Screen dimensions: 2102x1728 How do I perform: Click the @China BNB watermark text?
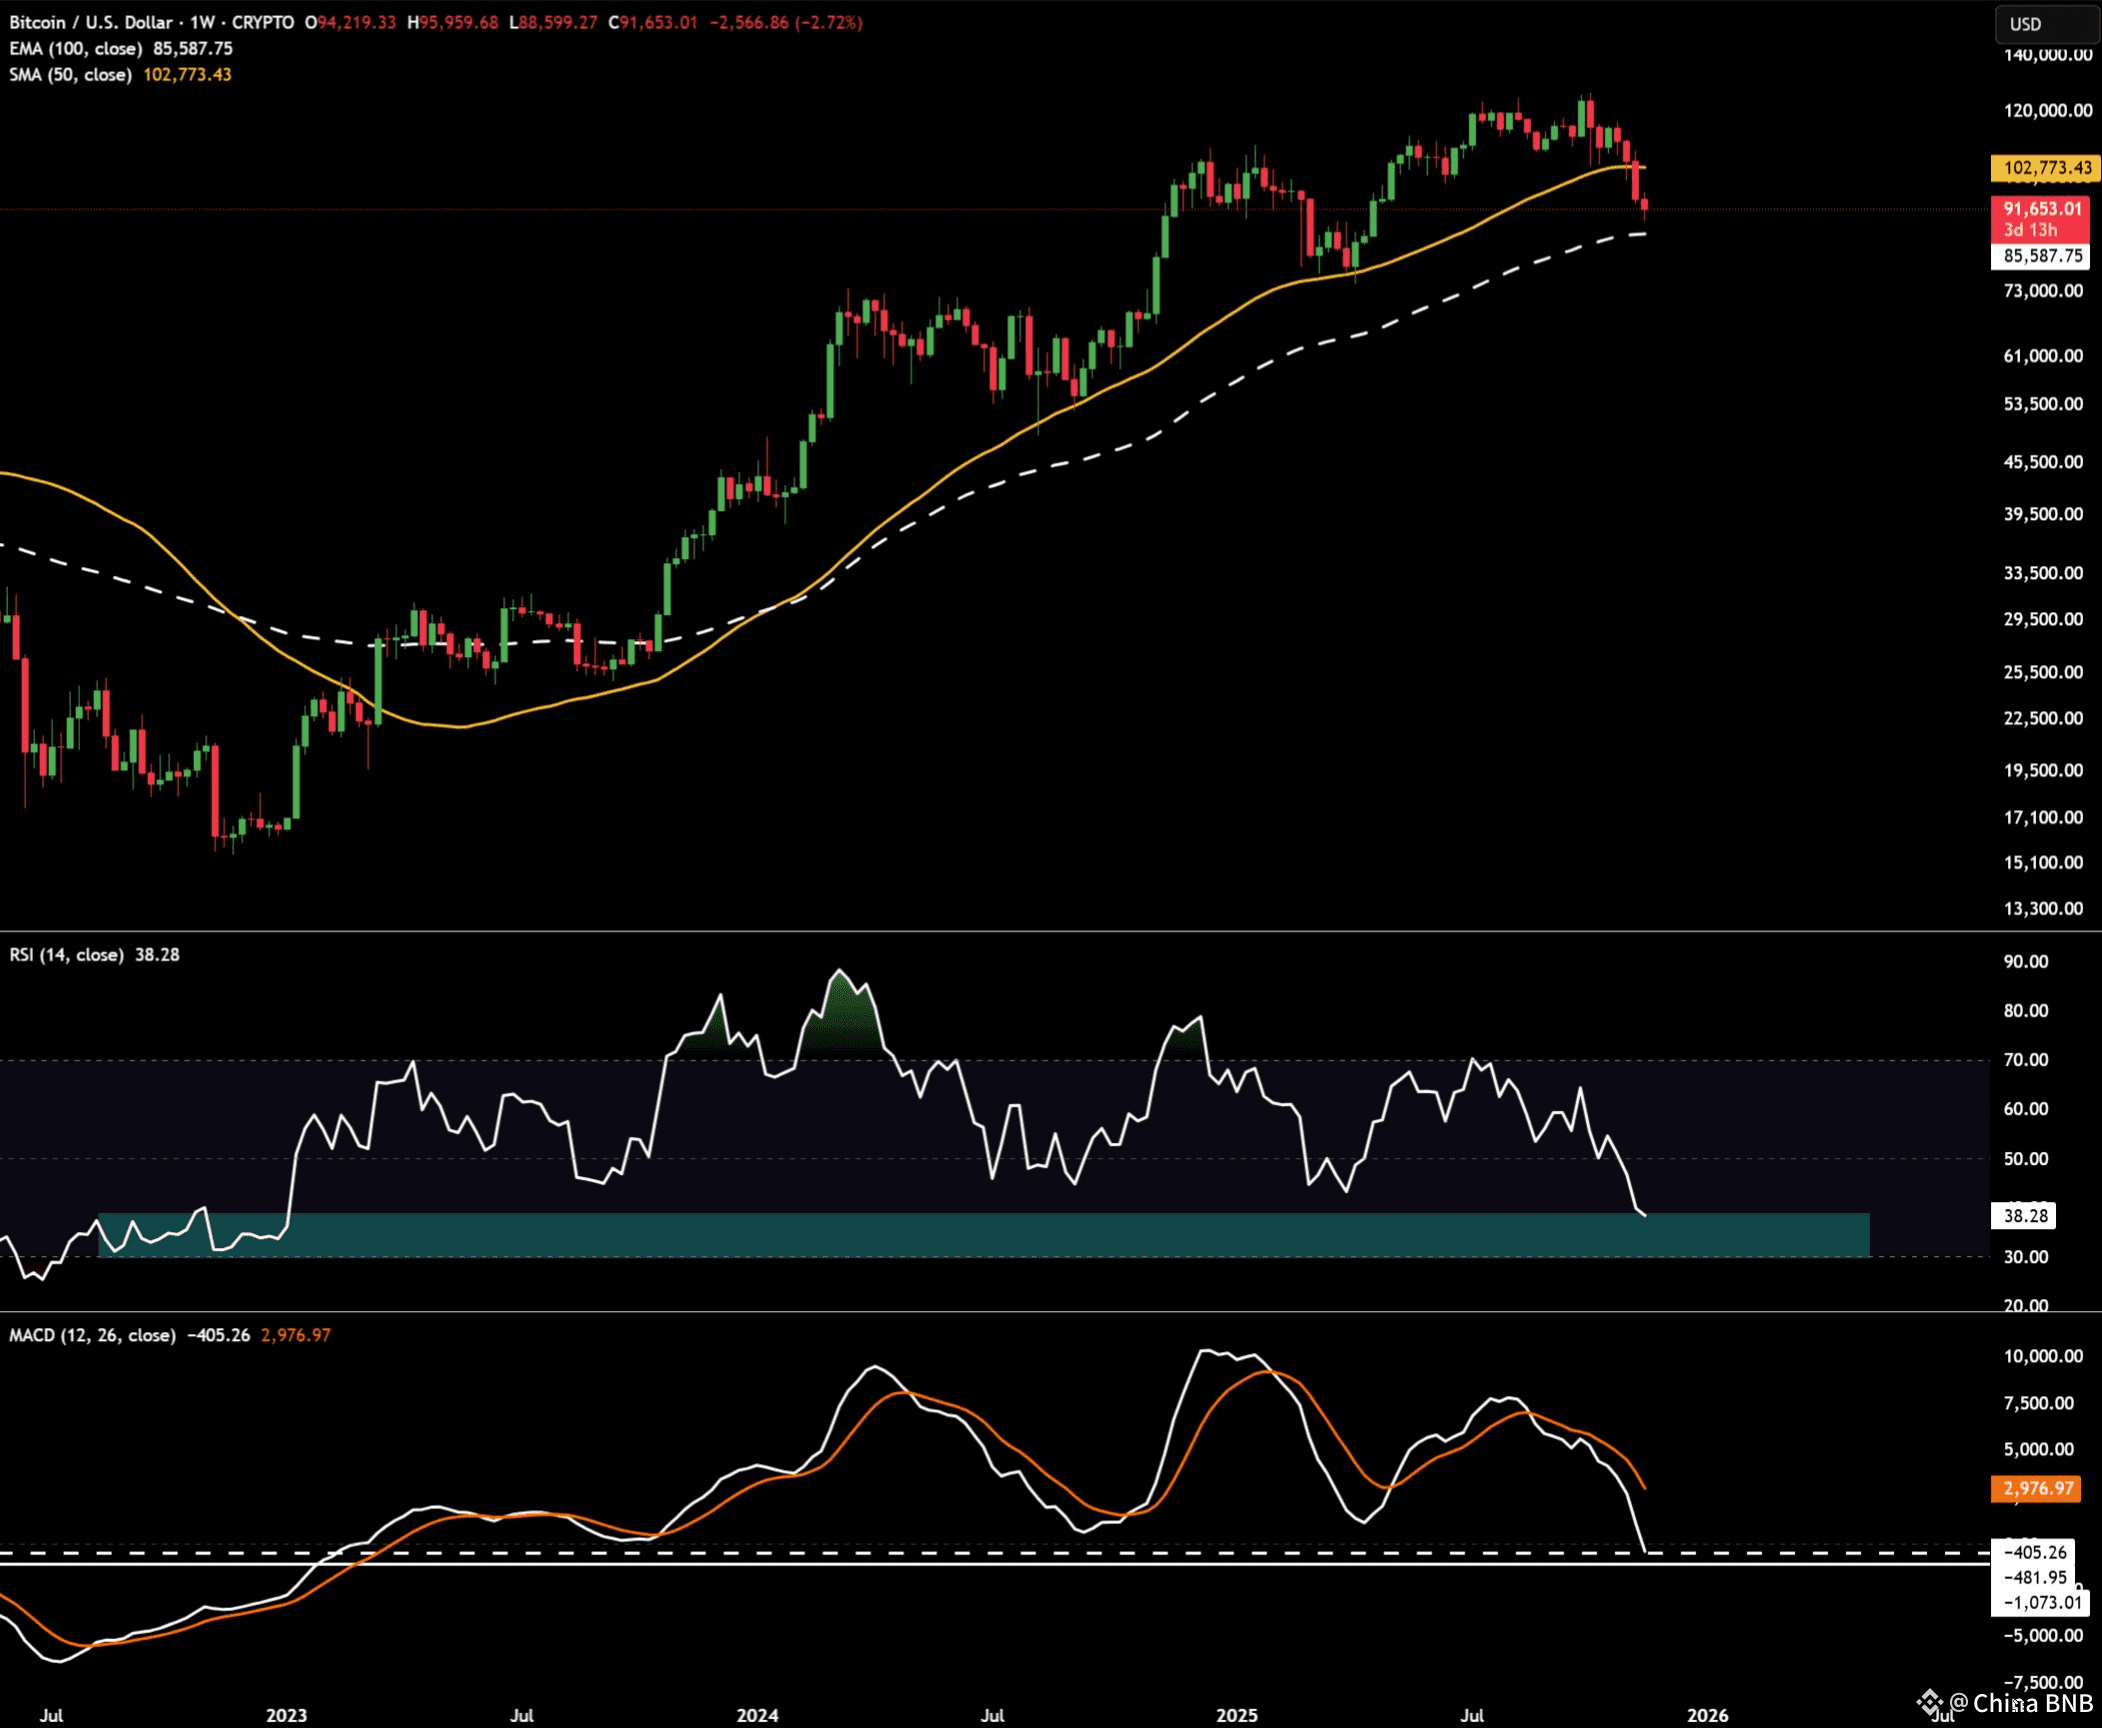[2020, 1703]
